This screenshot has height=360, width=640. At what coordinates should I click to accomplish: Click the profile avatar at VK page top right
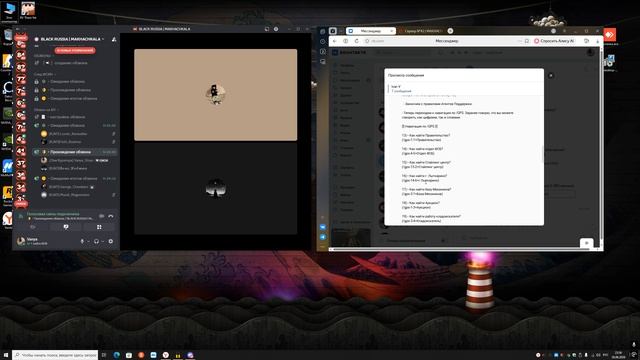pos(590,53)
